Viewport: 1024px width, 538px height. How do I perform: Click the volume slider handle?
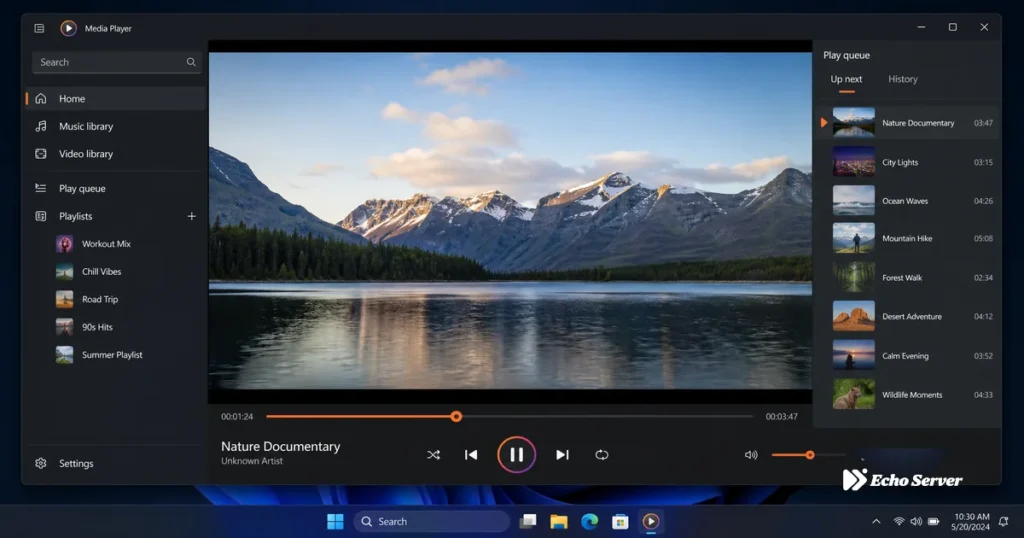point(810,454)
